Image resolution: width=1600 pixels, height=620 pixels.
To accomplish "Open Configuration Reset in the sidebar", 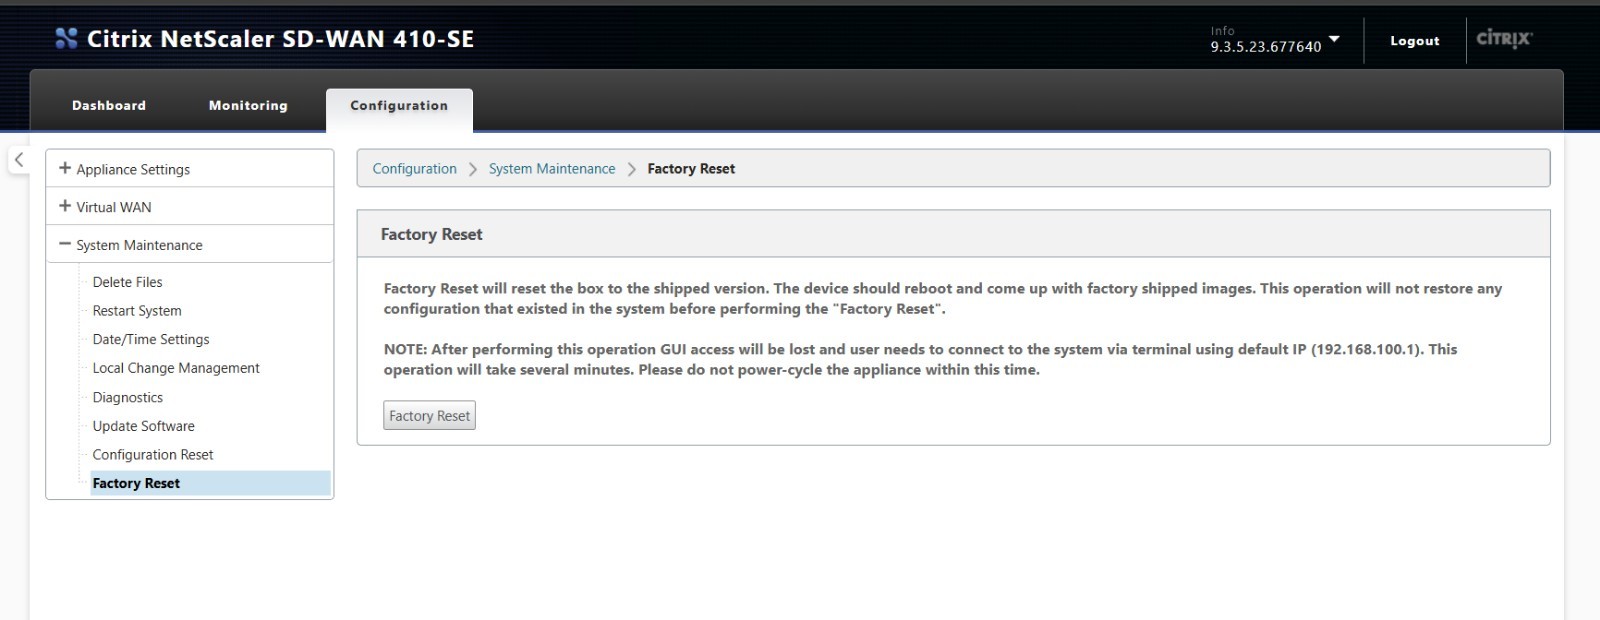I will [153, 455].
